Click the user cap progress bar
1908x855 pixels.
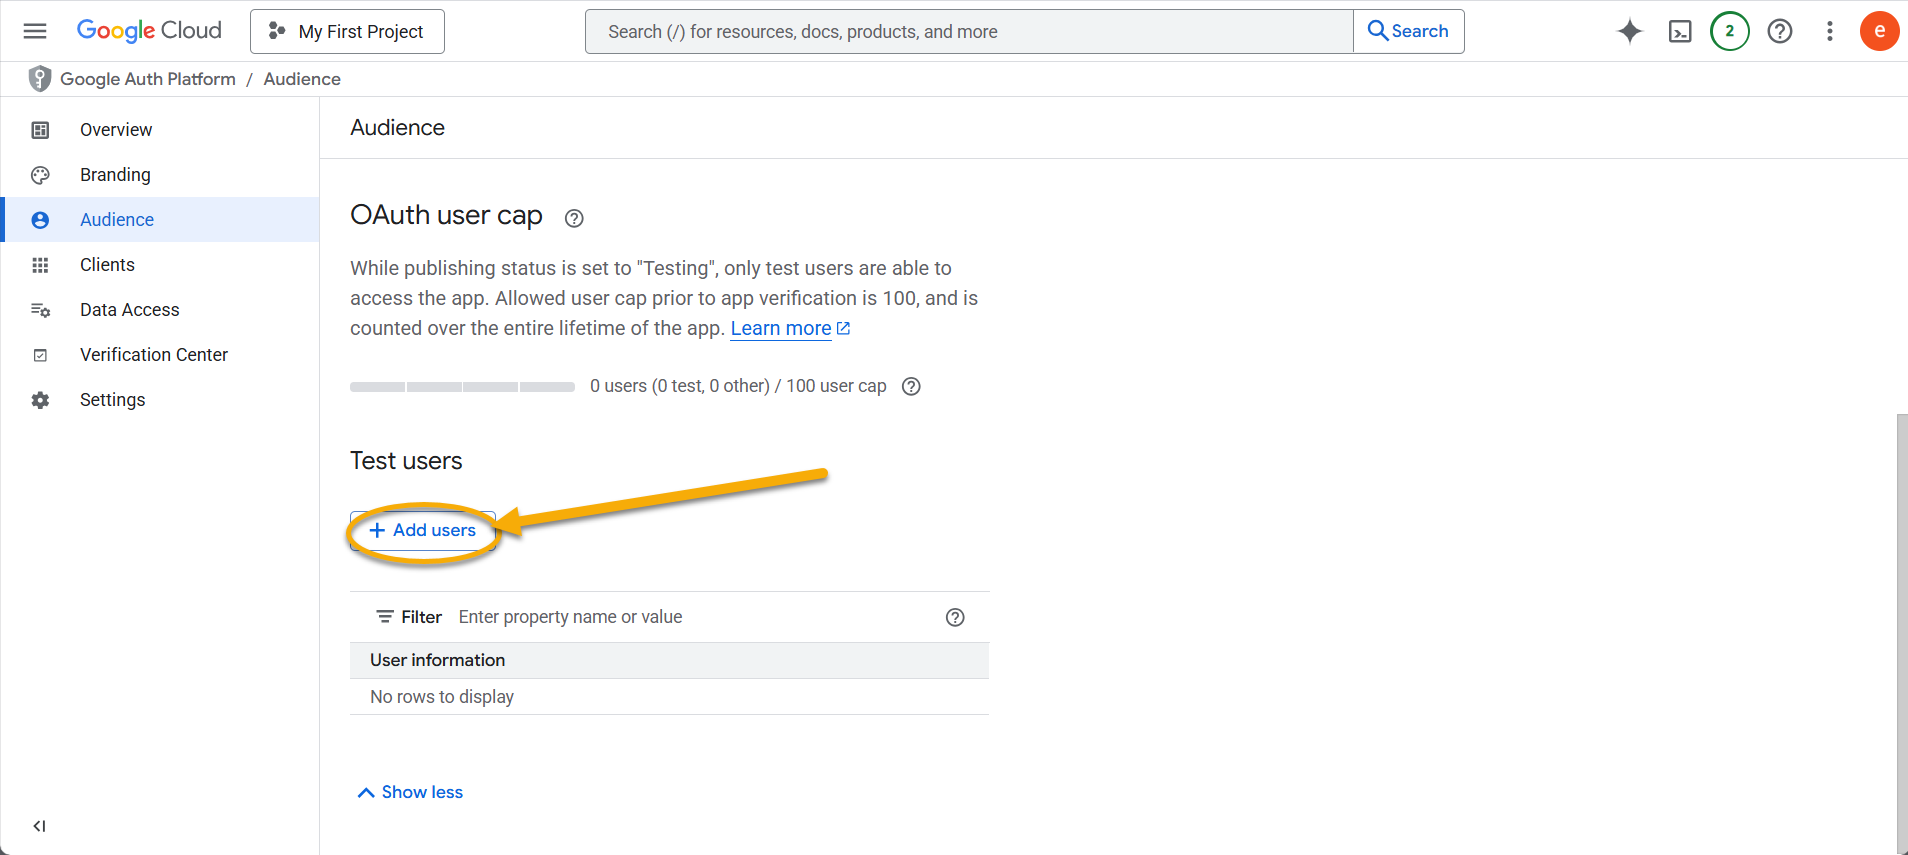pos(462,386)
